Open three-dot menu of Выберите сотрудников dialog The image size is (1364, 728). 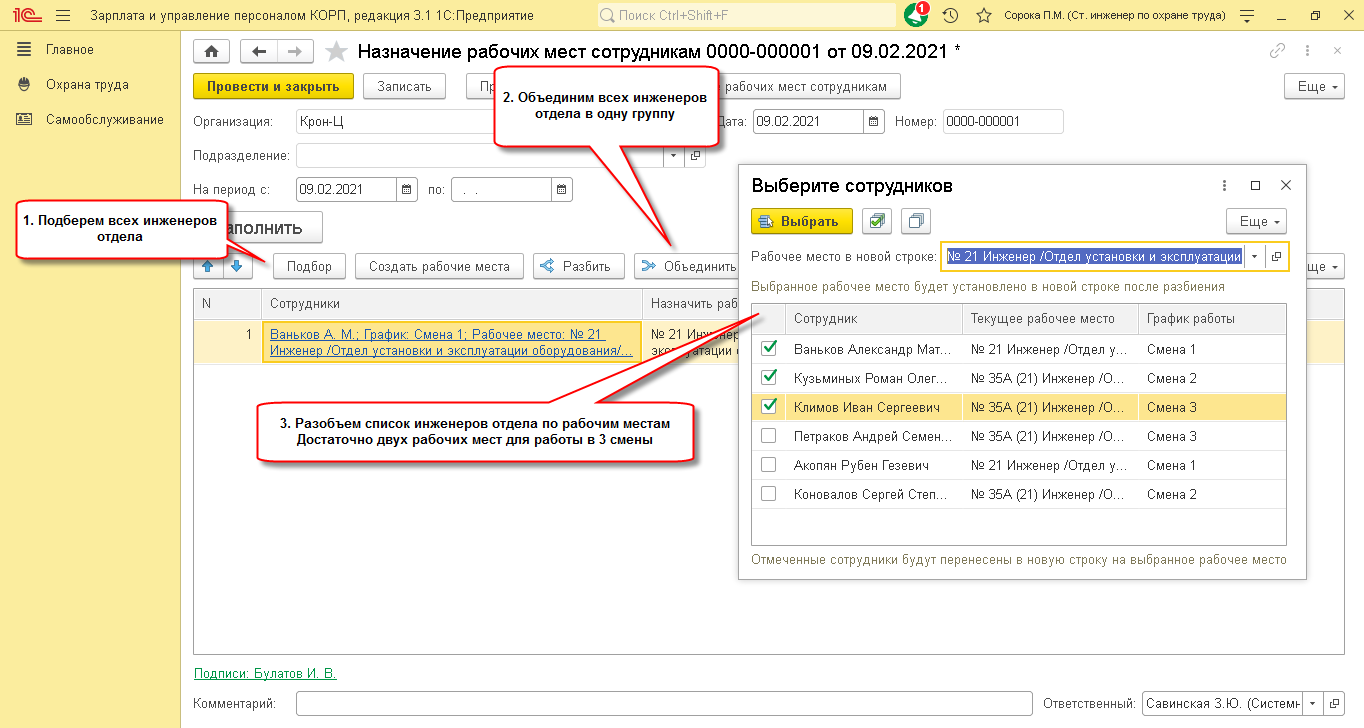point(1225,185)
